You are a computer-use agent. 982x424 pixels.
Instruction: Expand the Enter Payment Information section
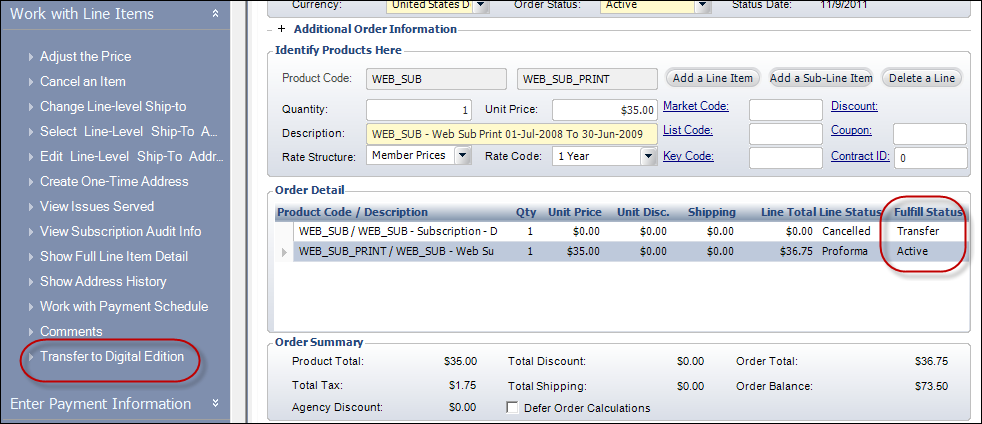216,404
